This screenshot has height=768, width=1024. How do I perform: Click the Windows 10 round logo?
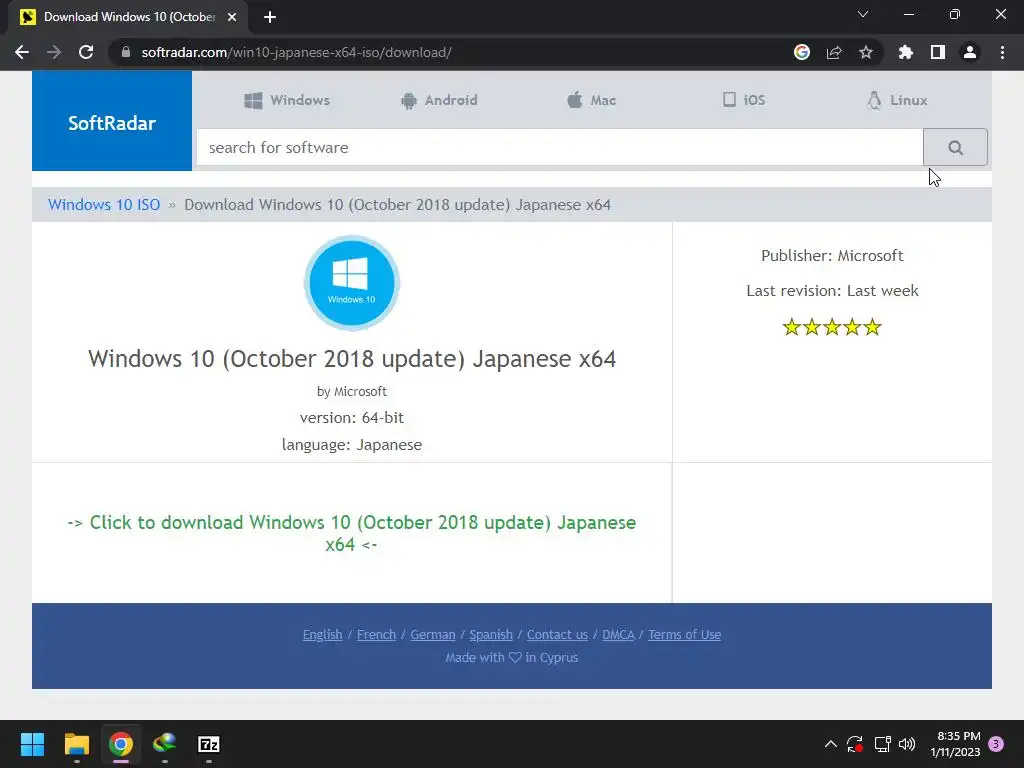(351, 282)
